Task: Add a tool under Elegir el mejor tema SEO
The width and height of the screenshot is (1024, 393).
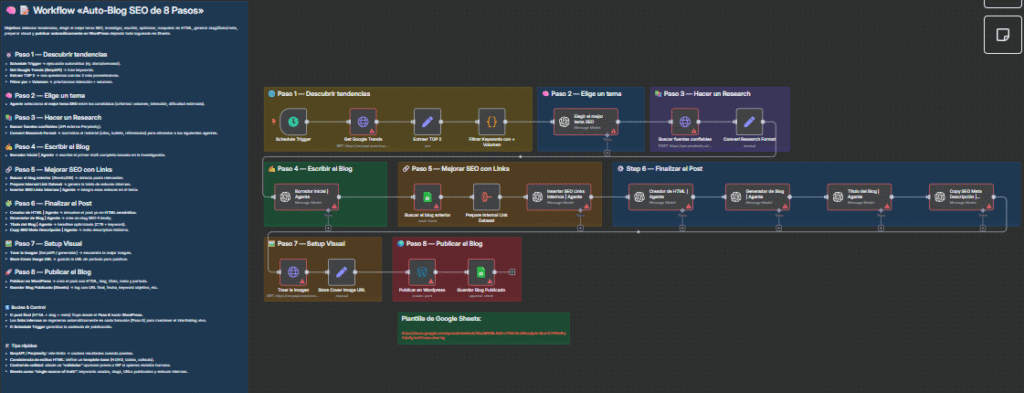Action: (607, 153)
